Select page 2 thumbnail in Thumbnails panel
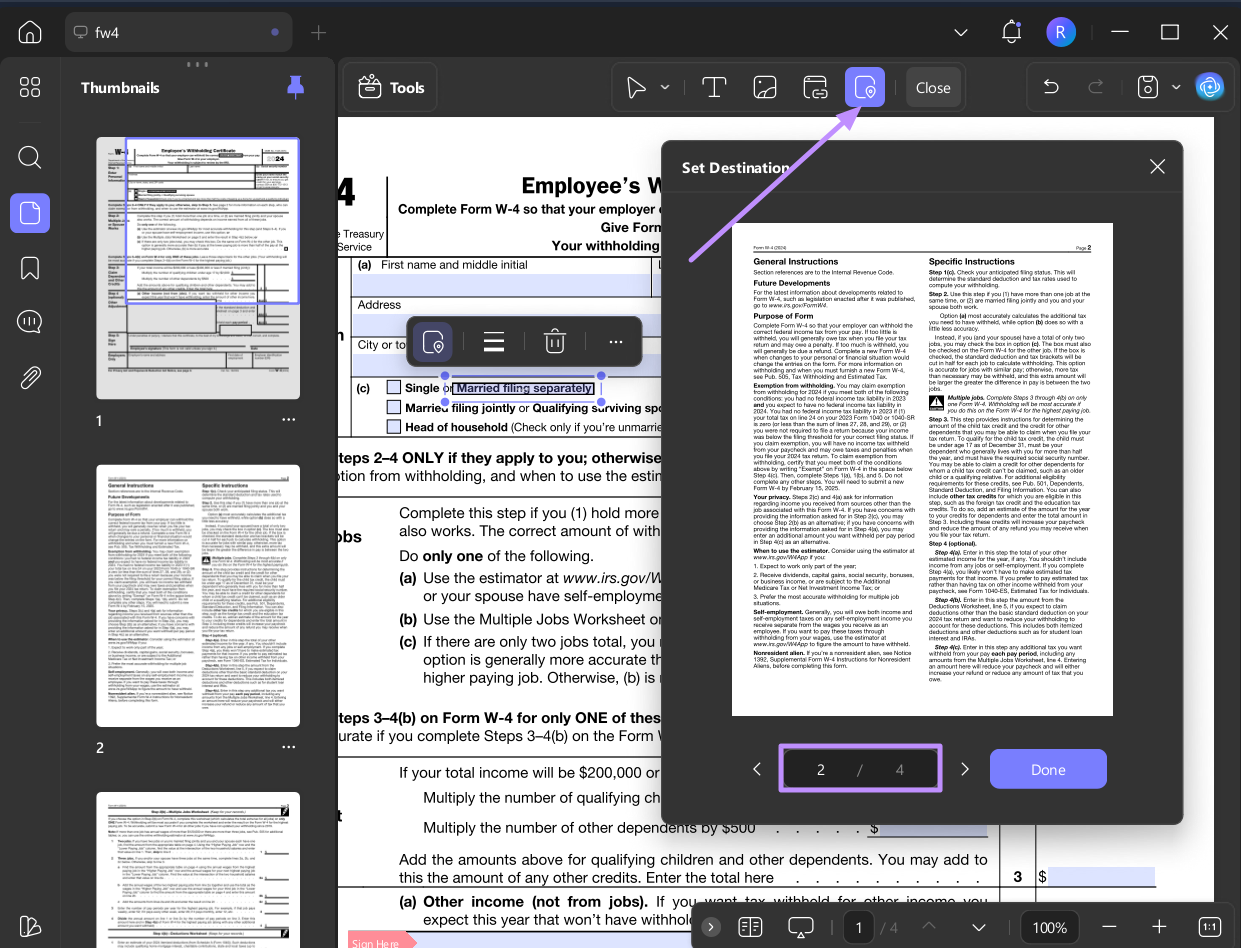 tap(197, 595)
